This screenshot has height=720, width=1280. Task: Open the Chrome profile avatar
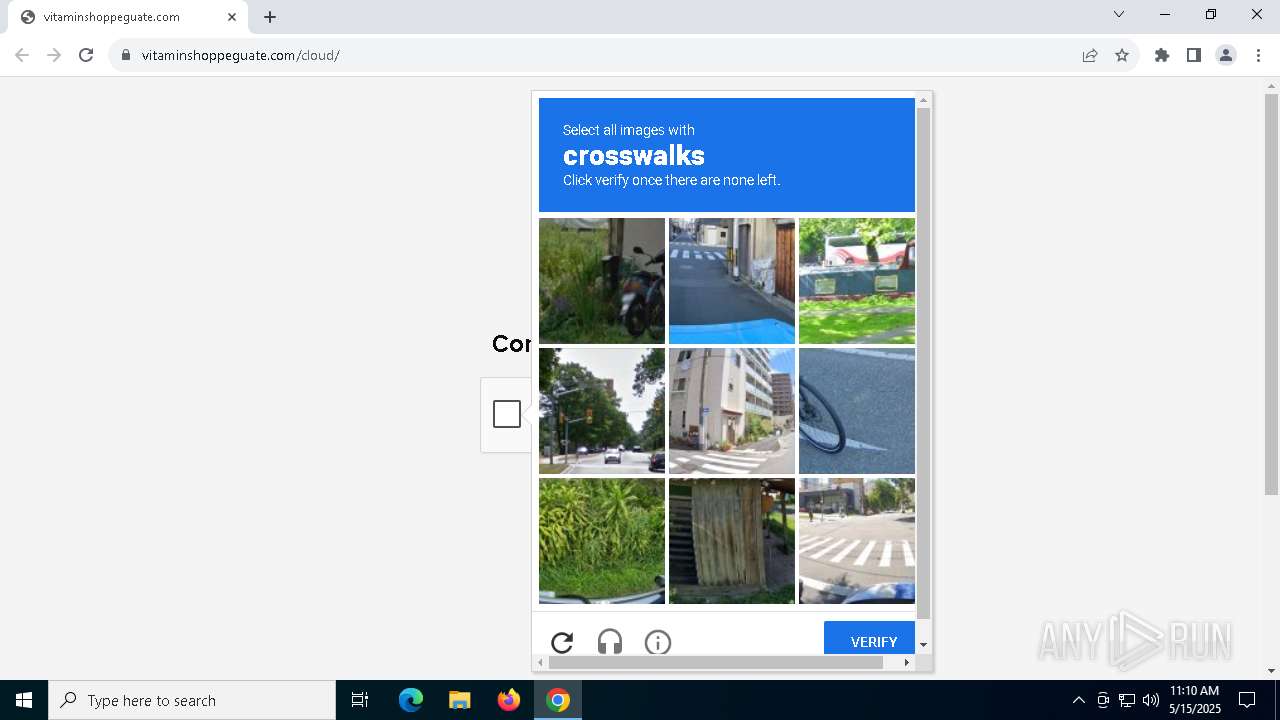click(x=1226, y=55)
